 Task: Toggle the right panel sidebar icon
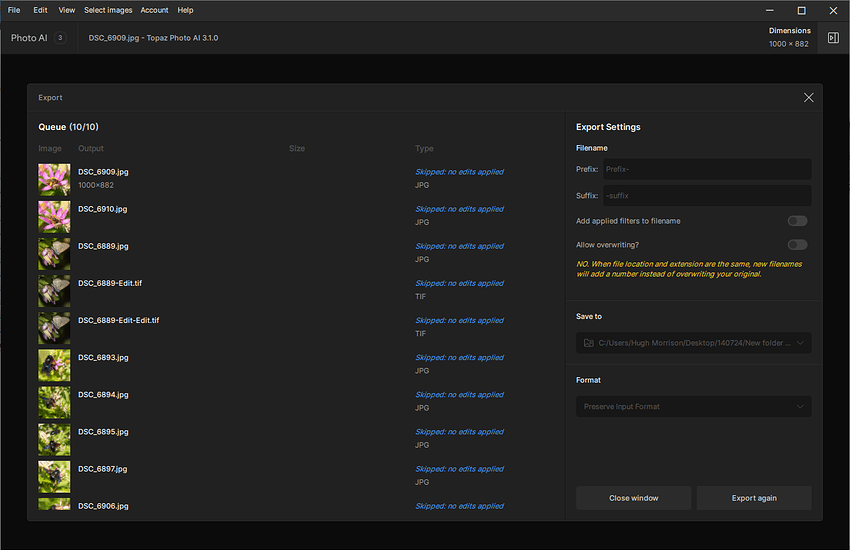point(833,37)
